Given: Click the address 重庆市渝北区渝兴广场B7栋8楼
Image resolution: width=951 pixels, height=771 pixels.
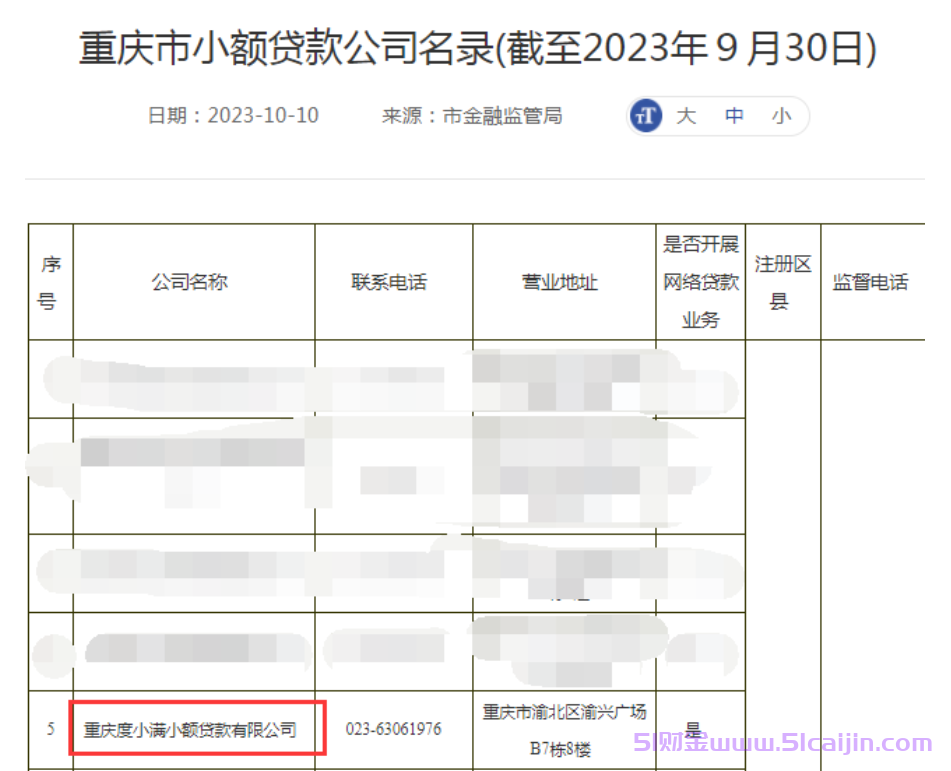Looking at the screenshot, I should click(564, 729).
